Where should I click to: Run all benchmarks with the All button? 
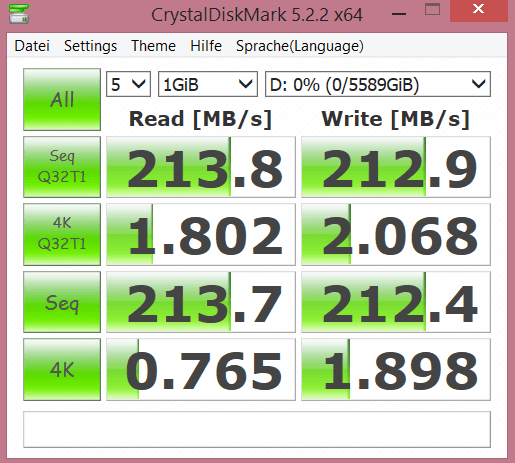pos(62,99)
